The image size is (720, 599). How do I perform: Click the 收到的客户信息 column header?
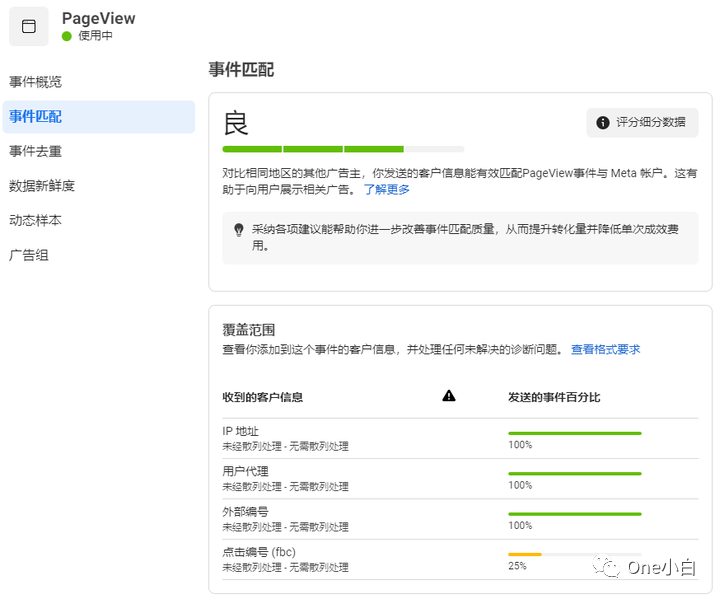[x=263, y=397]
